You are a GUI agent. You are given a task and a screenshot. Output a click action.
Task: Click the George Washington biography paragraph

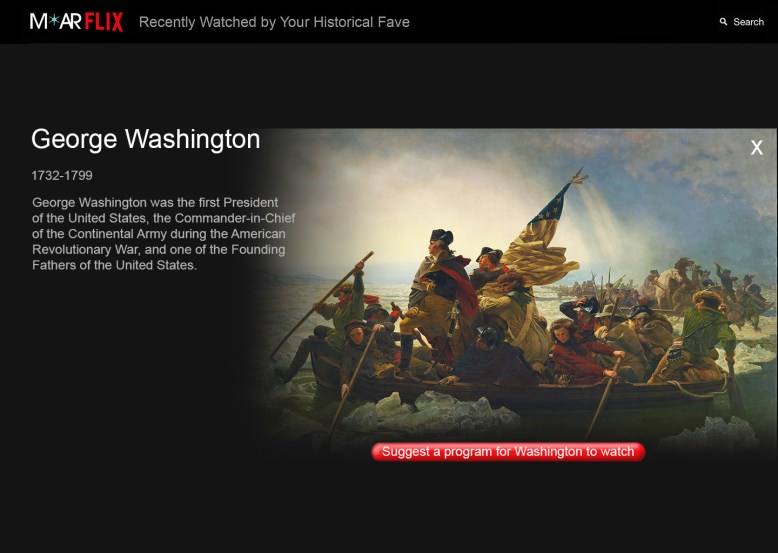[163, 234]
